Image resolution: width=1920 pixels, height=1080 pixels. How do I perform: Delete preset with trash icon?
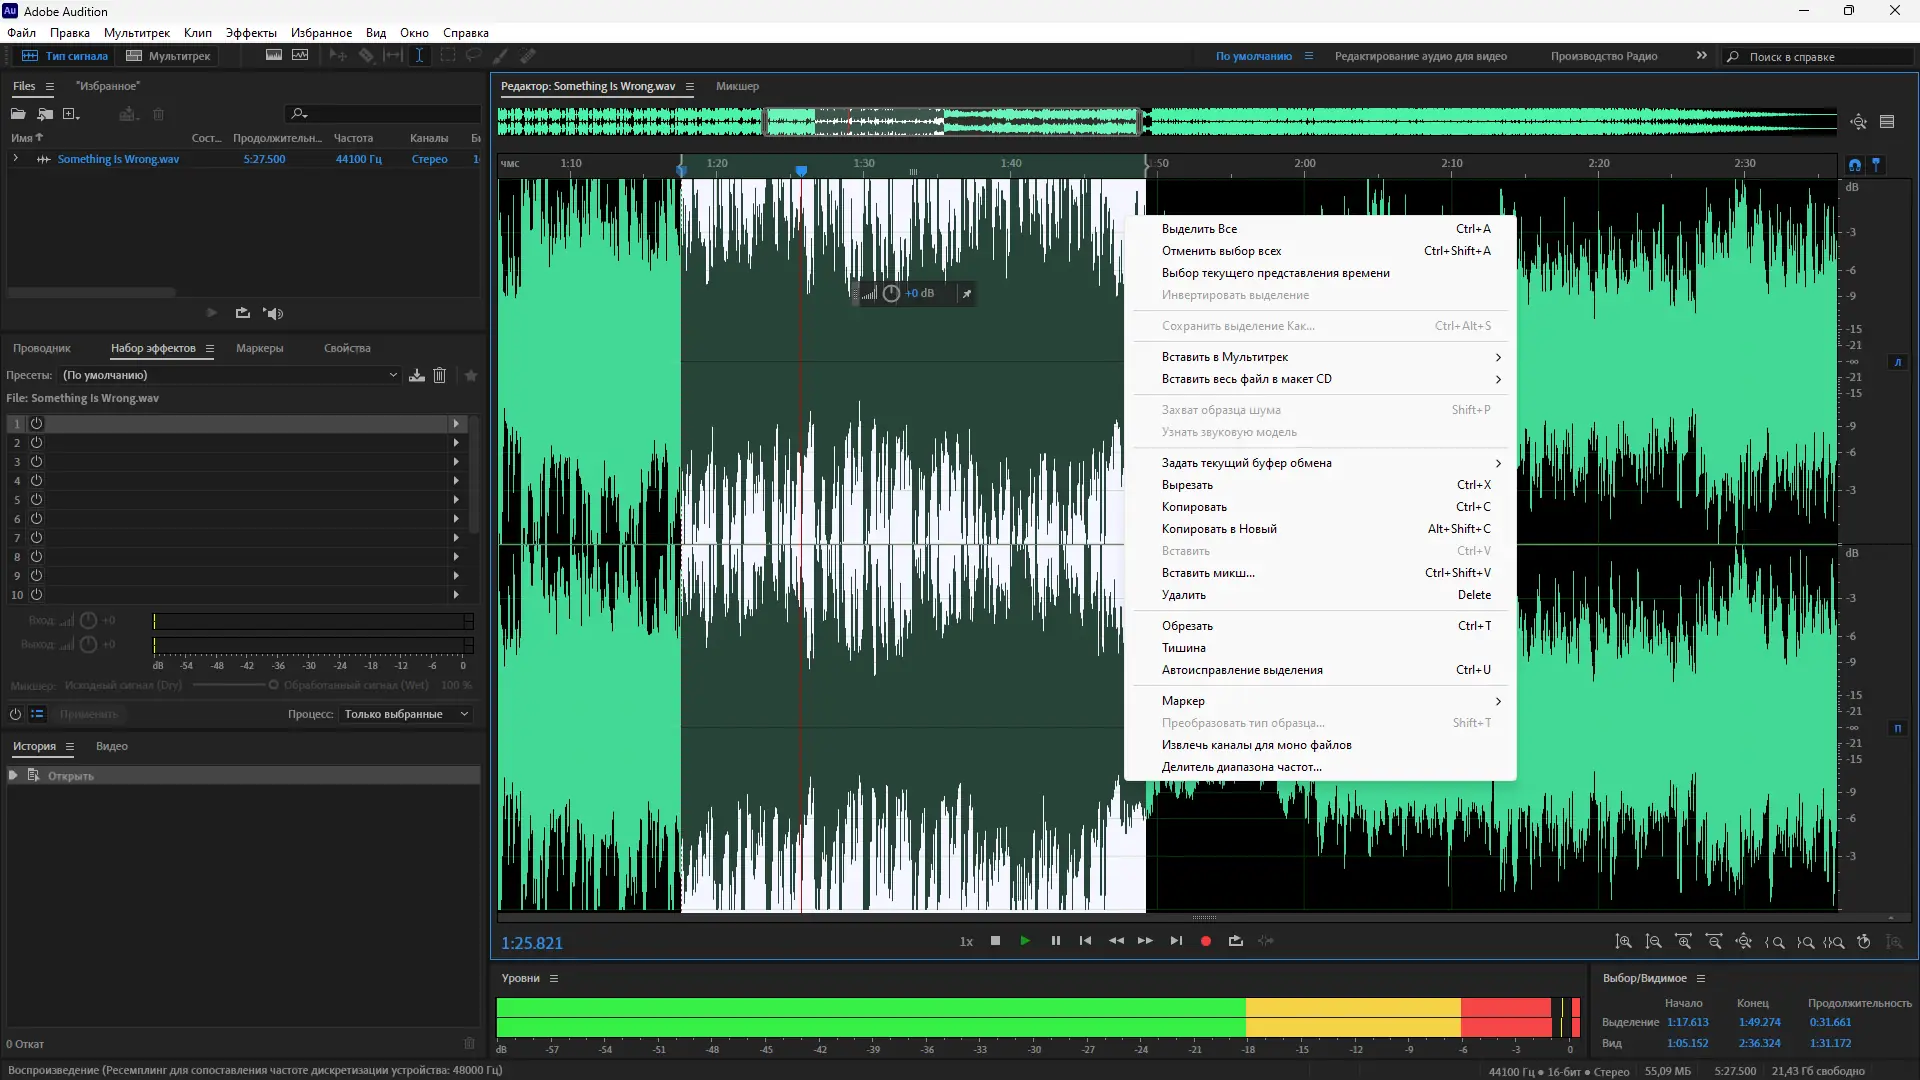click(439, 375)
